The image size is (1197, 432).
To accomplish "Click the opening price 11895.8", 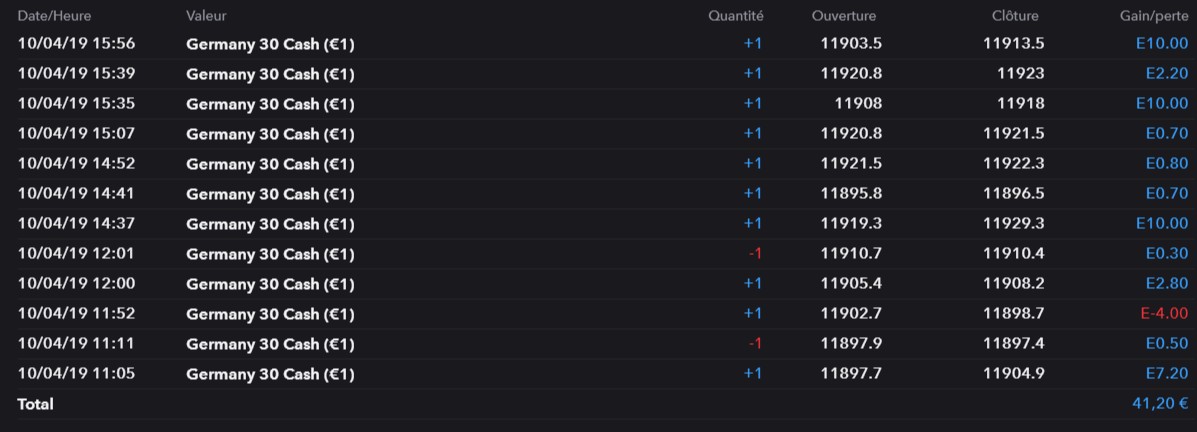I will pos(851,194).
